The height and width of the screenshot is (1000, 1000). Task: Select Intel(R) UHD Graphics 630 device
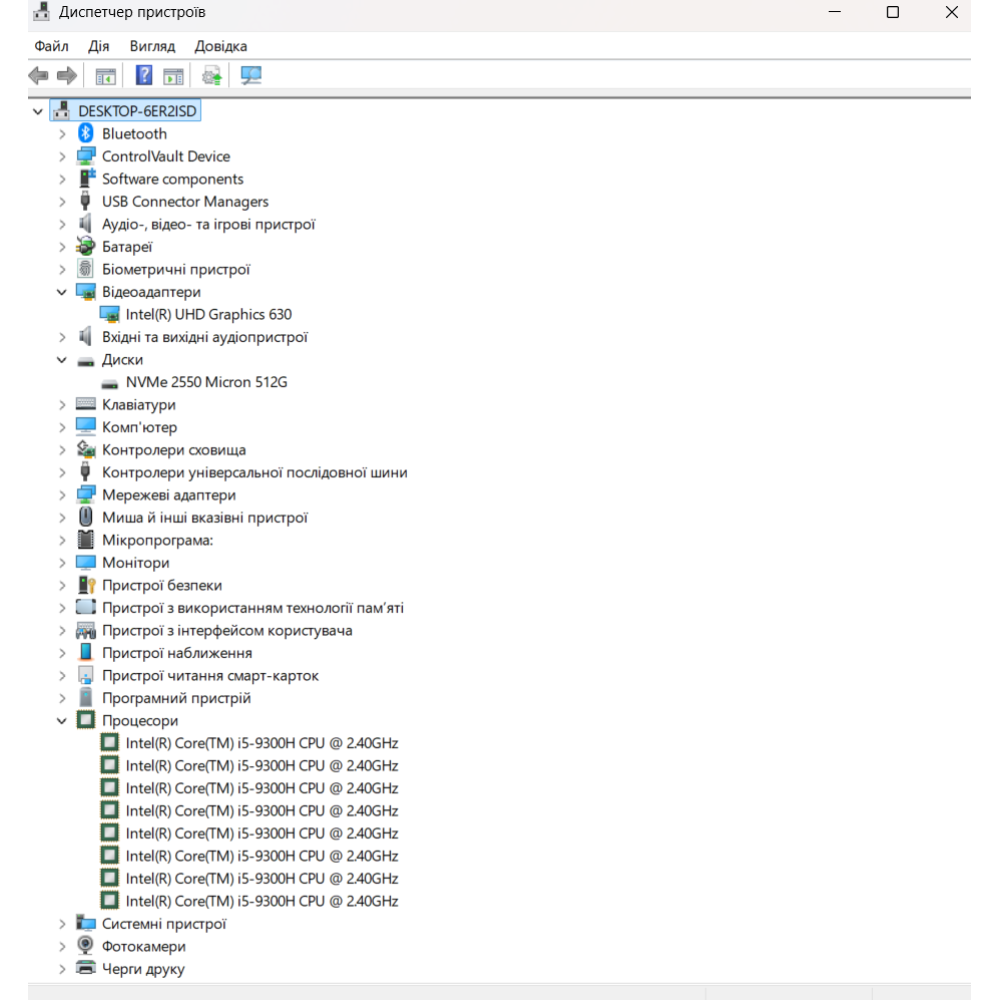(208, 314)
